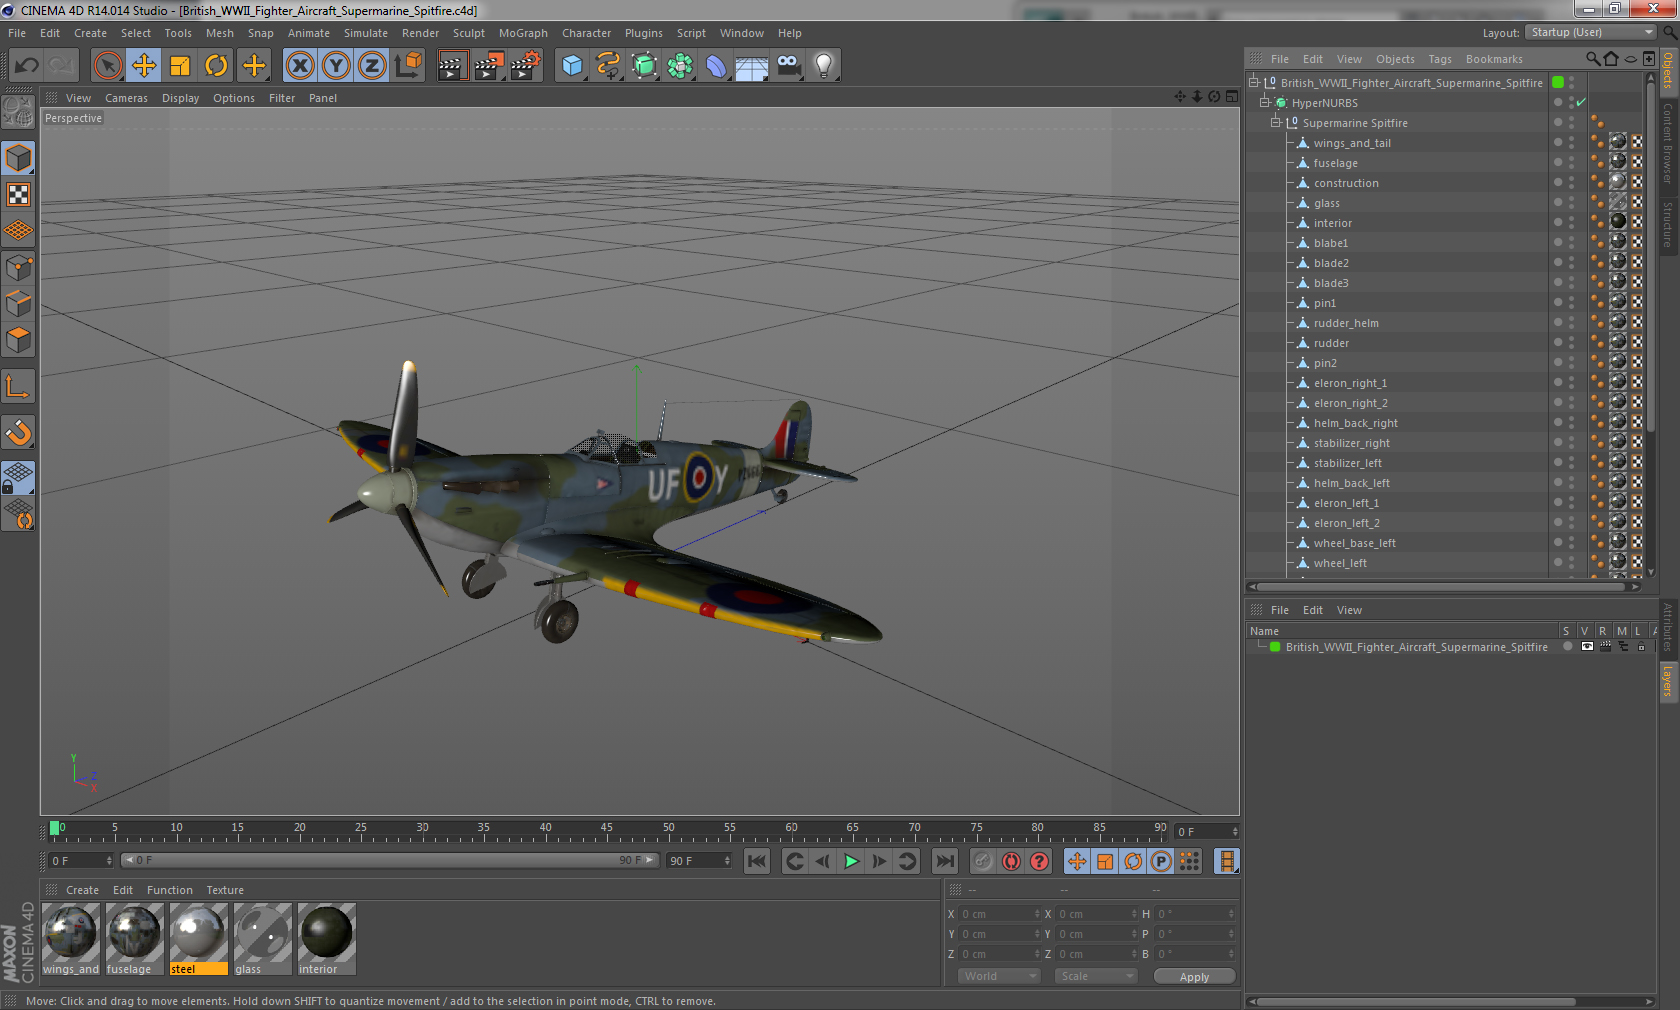Open material manager Texture menu
The width and height of the screenshot is (1680, 1010).
tap(225, 890)
